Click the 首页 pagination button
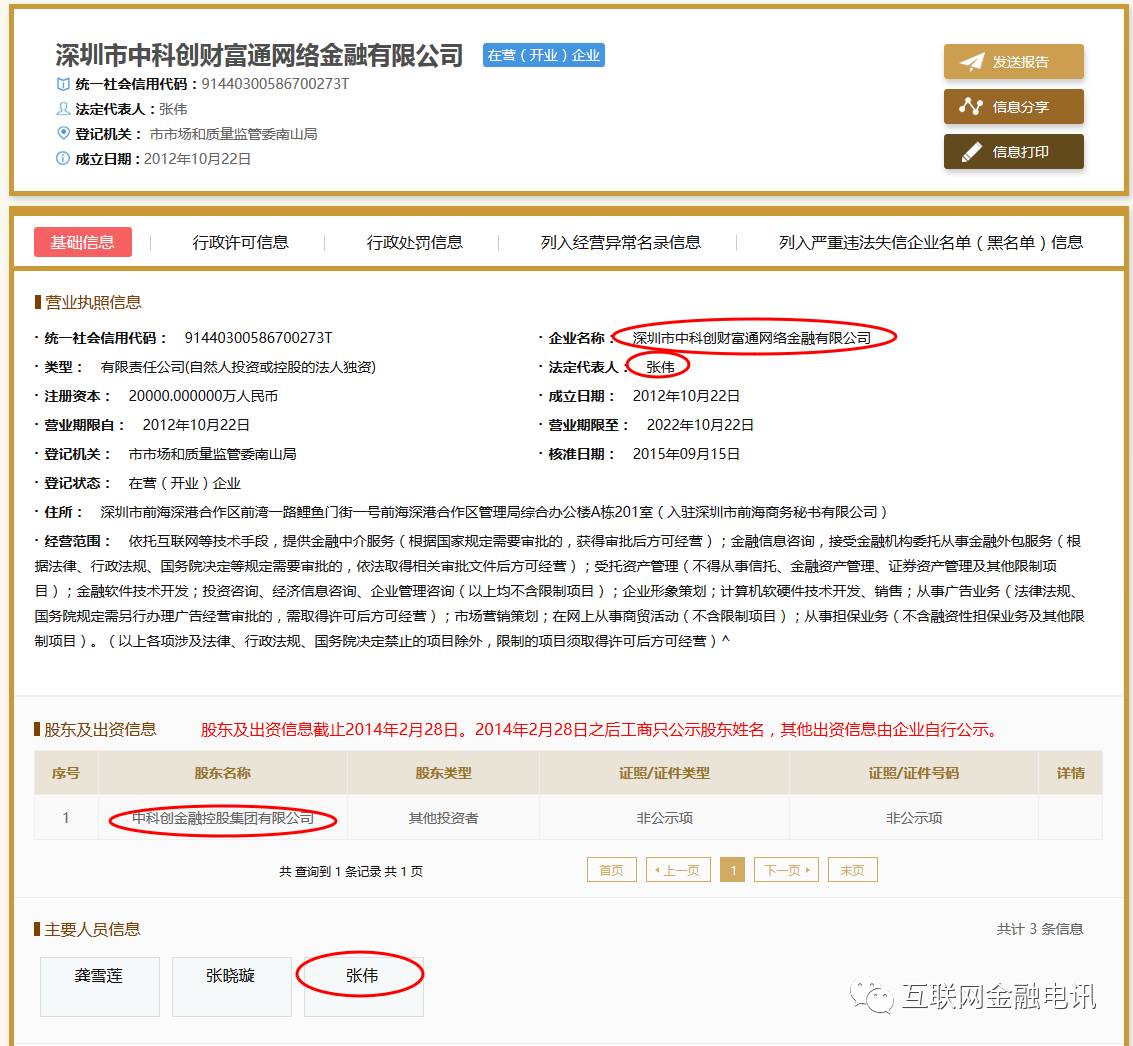Screen dimensions: 1133x1046 tap(611, 870)
